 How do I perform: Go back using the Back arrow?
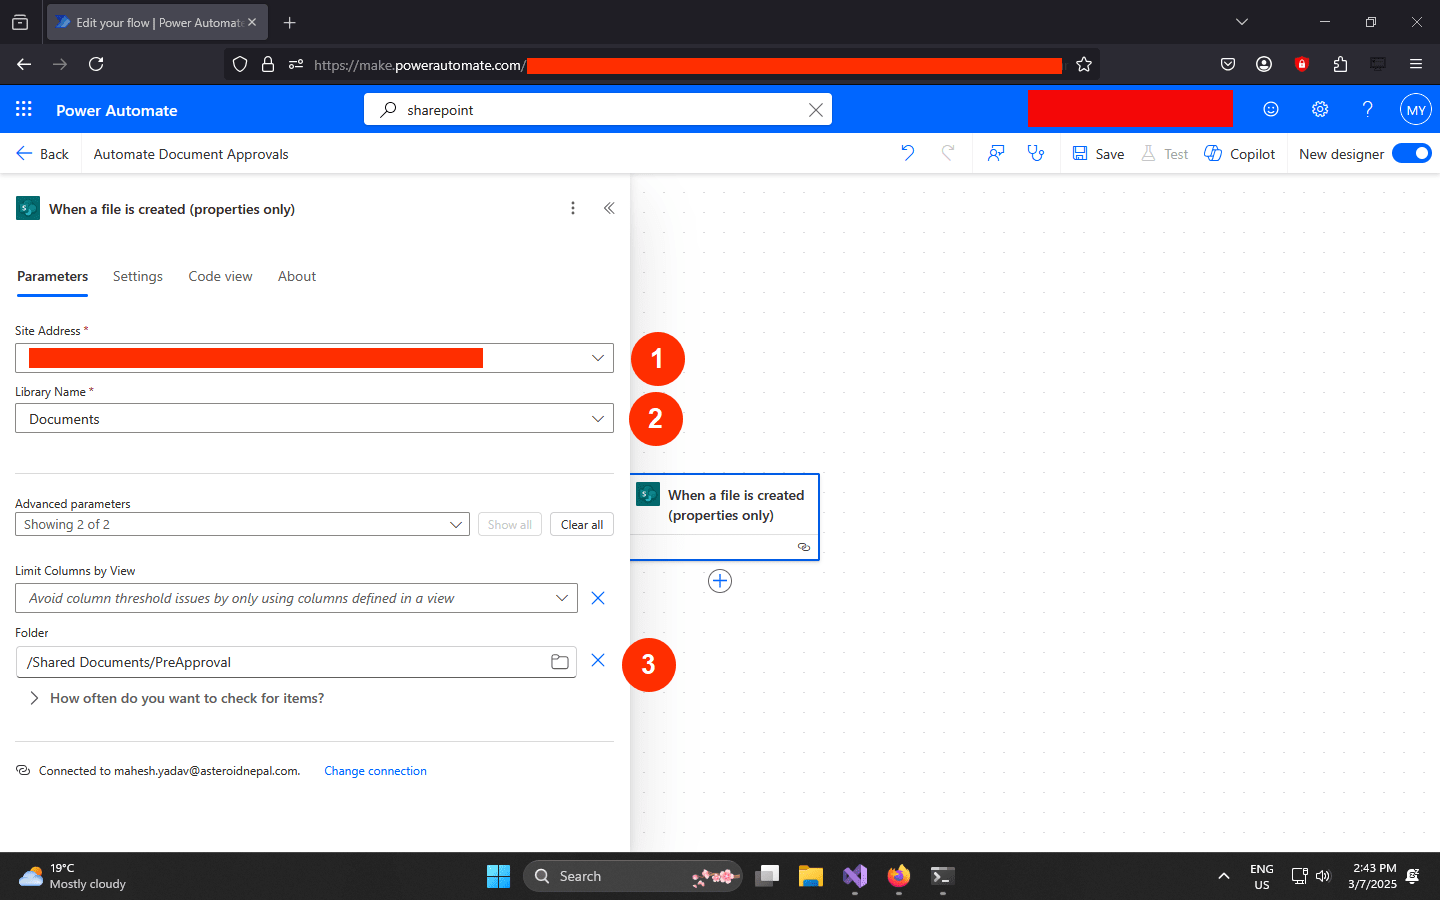pos(42,154)
